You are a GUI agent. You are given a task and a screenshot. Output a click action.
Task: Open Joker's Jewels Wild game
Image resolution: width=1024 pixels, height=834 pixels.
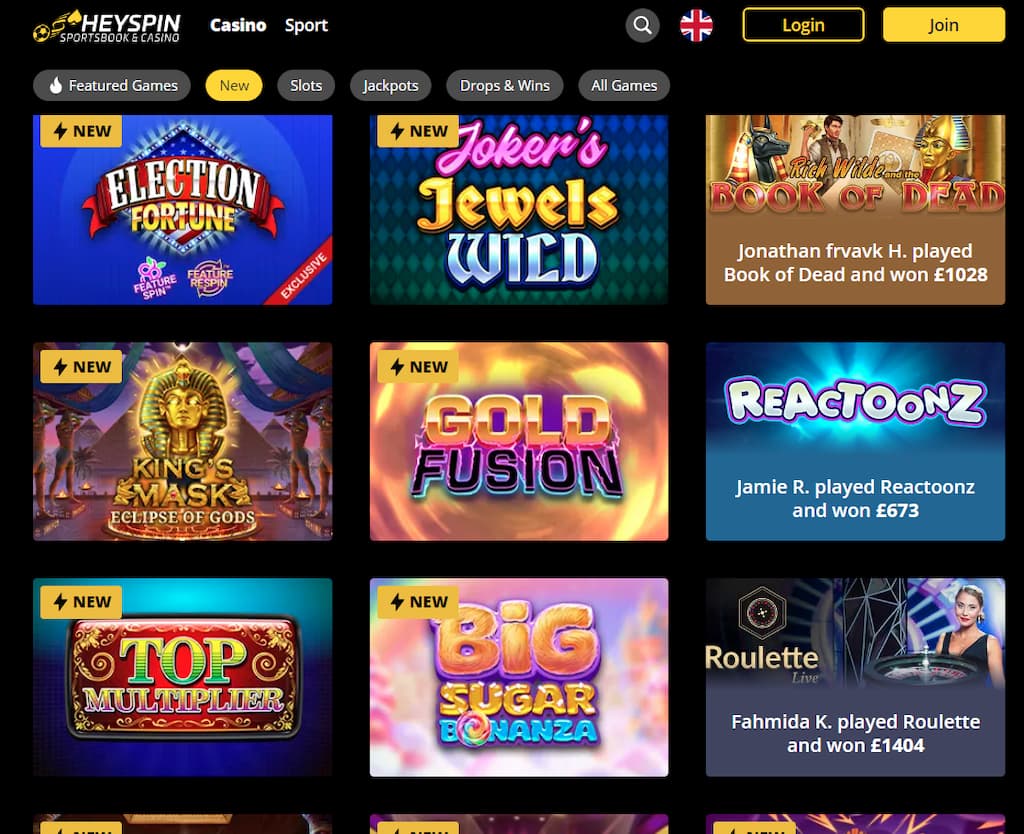coord(519,210)
